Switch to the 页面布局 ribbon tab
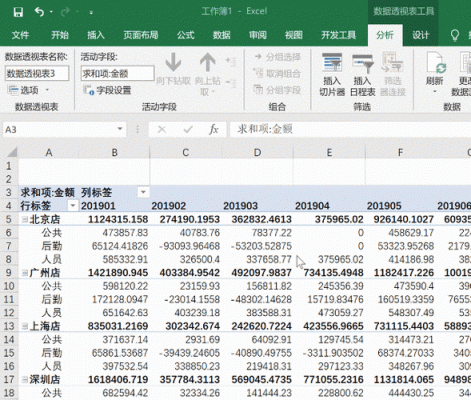The height and width of the screenshot is (400, 471). click(x=141, y=35)
